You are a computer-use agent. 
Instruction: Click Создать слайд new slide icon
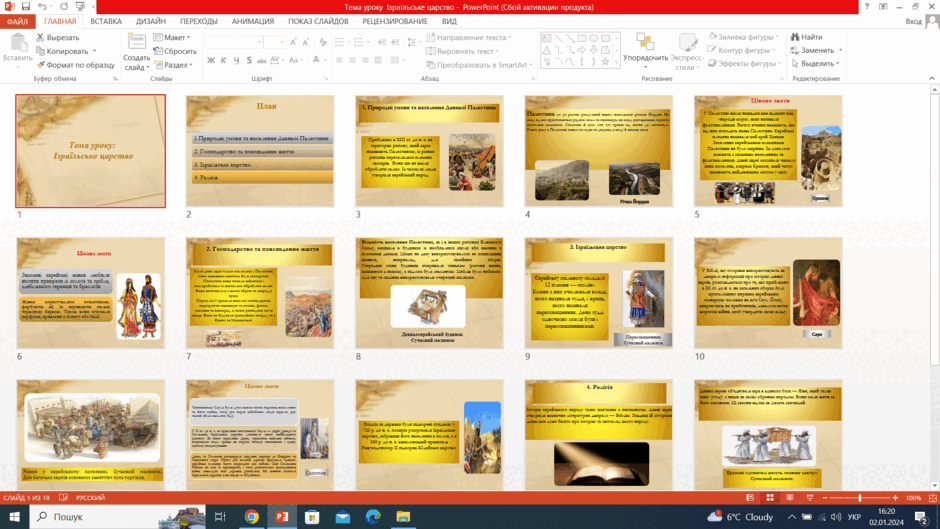point(136,42)
